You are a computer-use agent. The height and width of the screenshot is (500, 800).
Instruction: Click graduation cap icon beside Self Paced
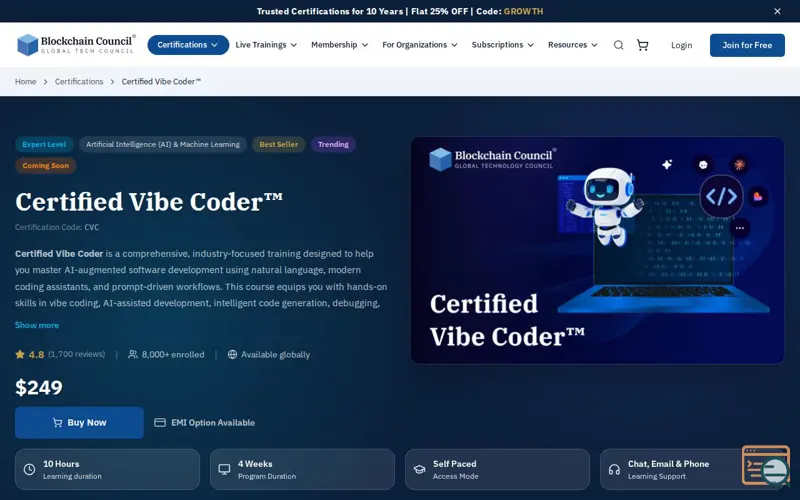(419, 469)
